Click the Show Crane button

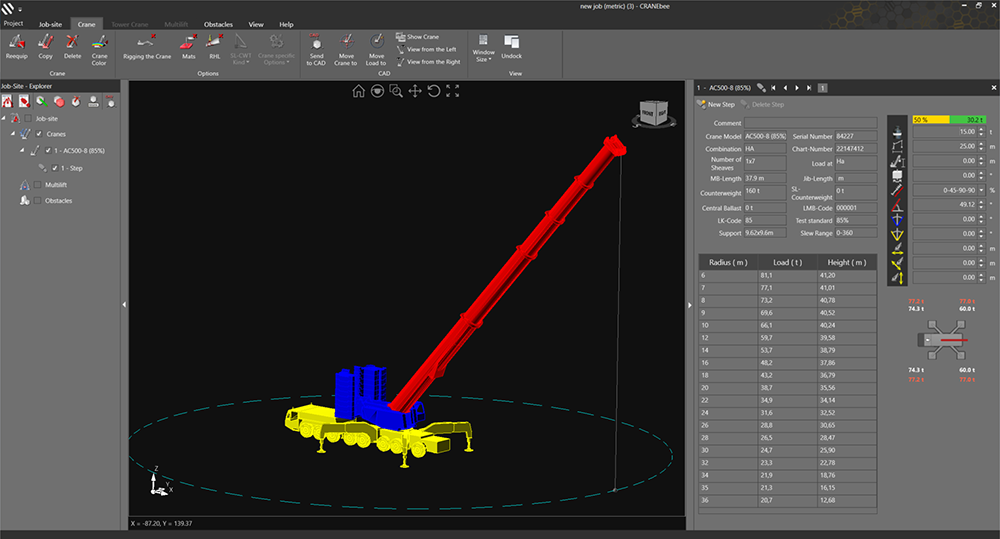click(x=418, y=37)
